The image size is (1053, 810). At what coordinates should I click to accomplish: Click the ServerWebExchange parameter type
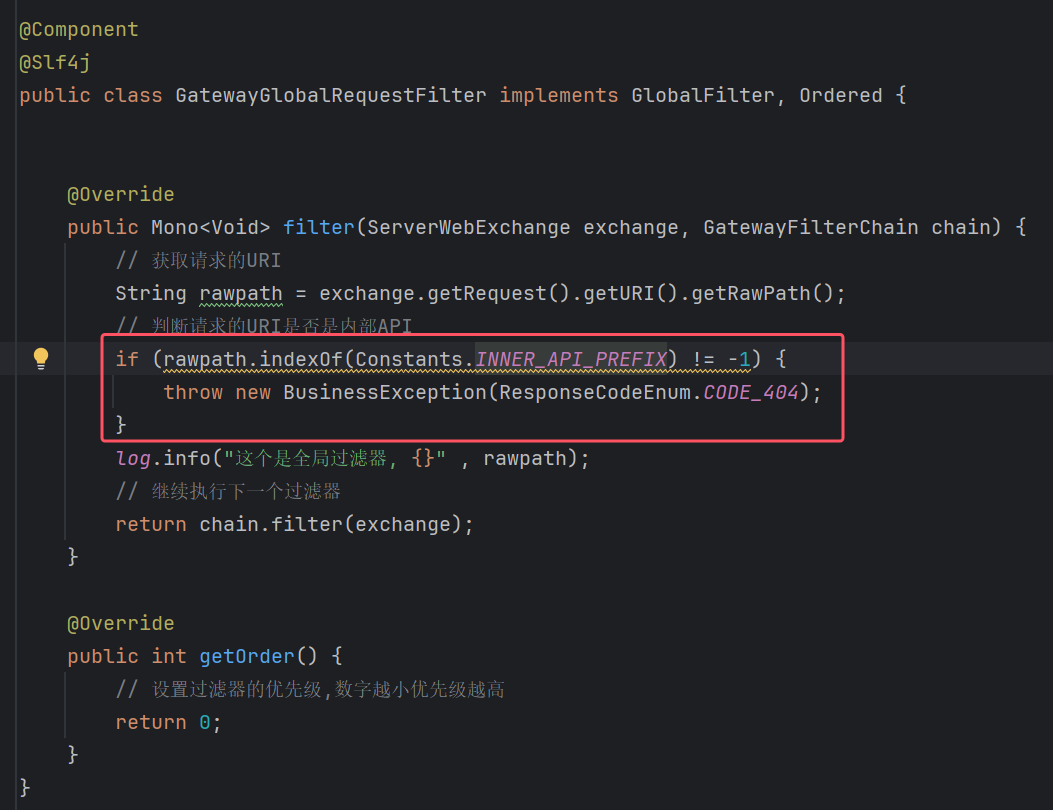pos(469,228)
